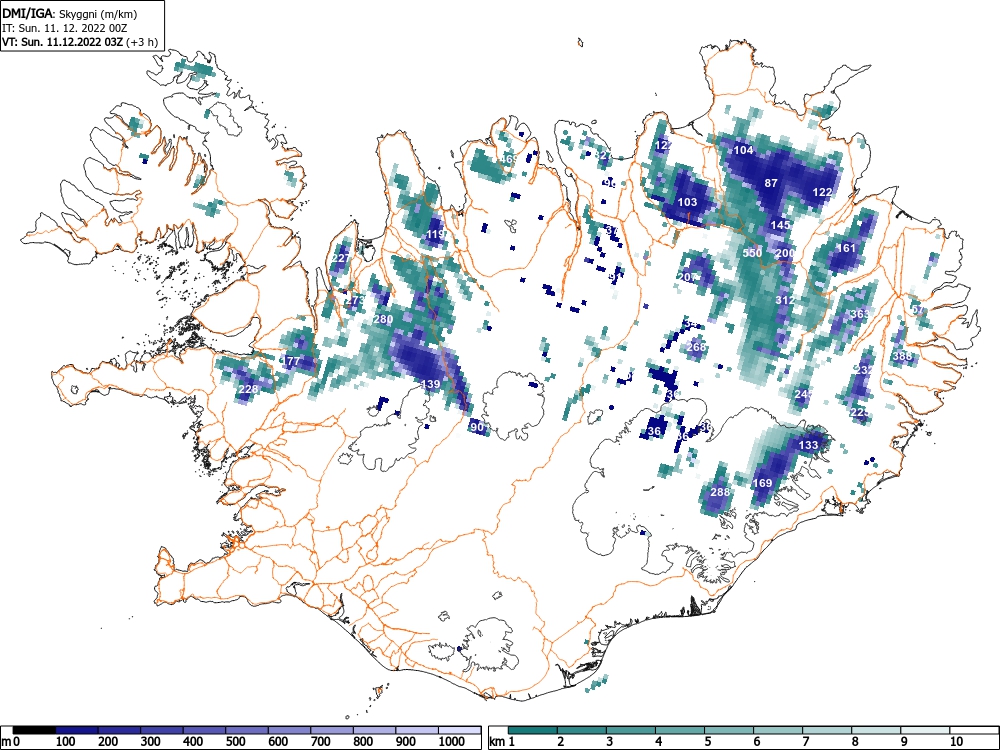The width and height of the screenshot is (1000, 750).
Task: Click the 550 value on the map
Action: click(753, 253)
